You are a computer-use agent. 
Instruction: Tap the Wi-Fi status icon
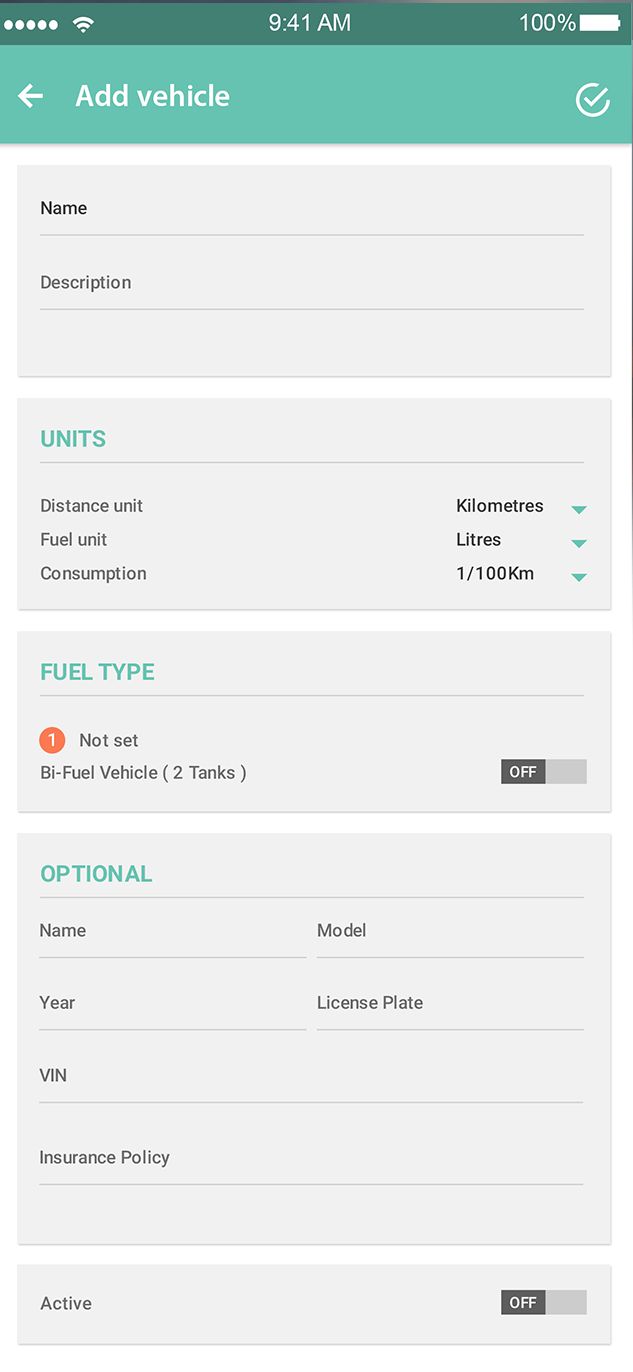coord(84,24)
